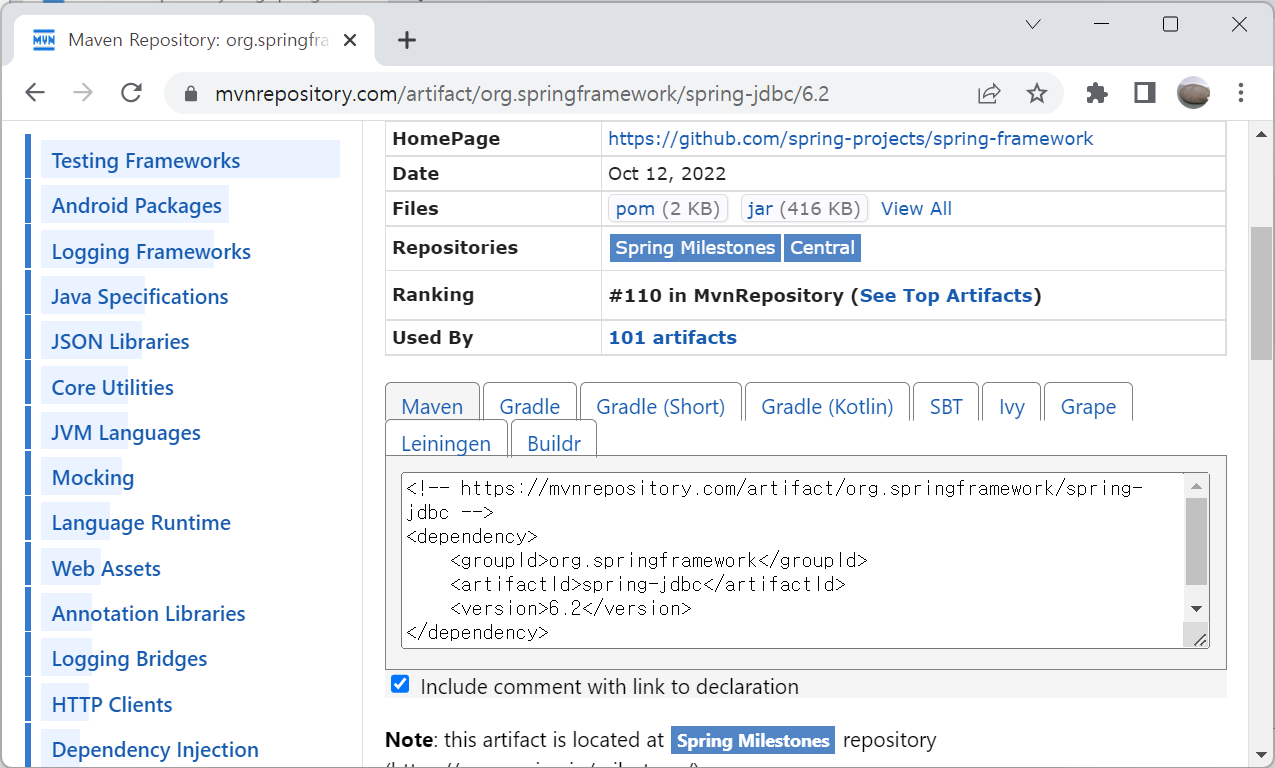Open the profile avatar menu
Viewport: 1275px width, 768px height.
[1193, 93]
